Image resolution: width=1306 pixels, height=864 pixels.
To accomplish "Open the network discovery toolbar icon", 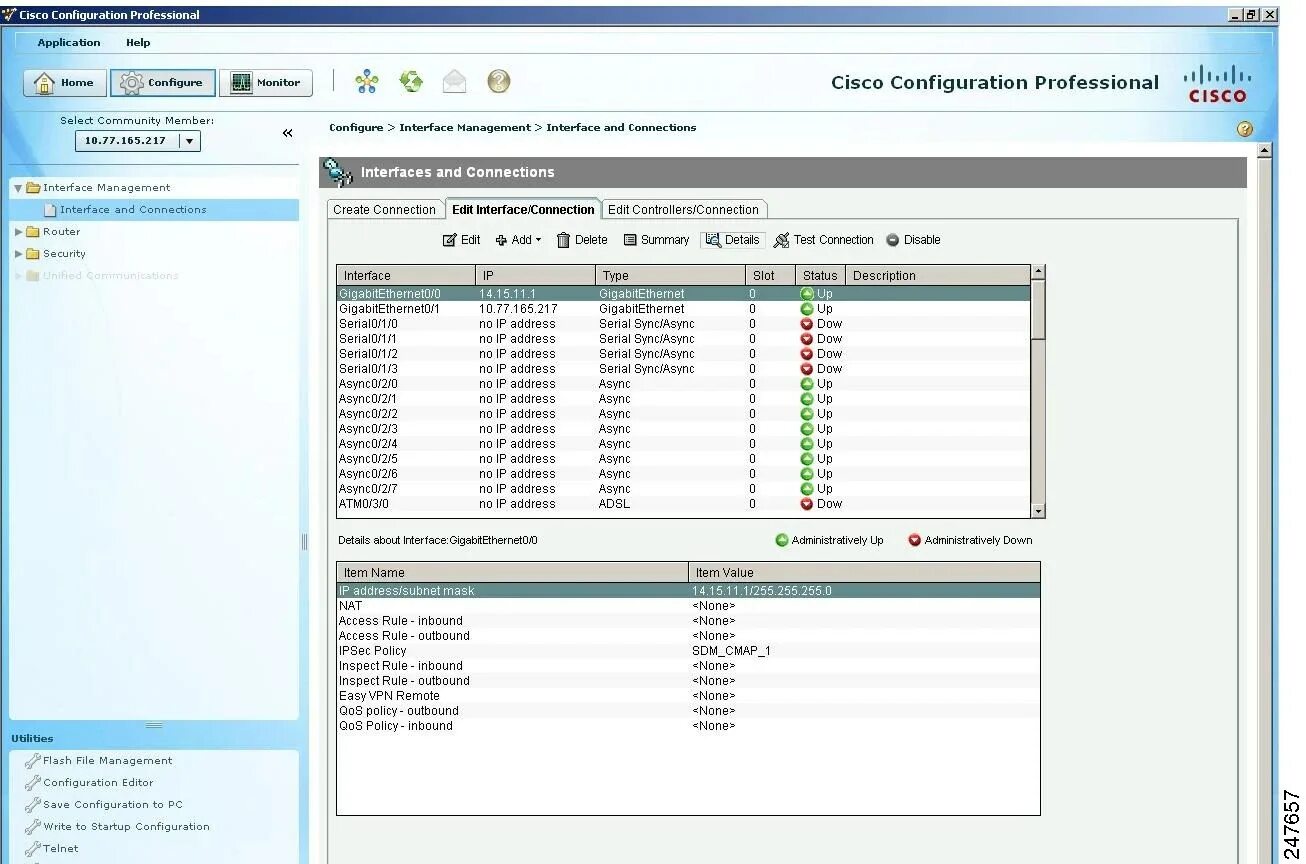I will click(367, 82).
